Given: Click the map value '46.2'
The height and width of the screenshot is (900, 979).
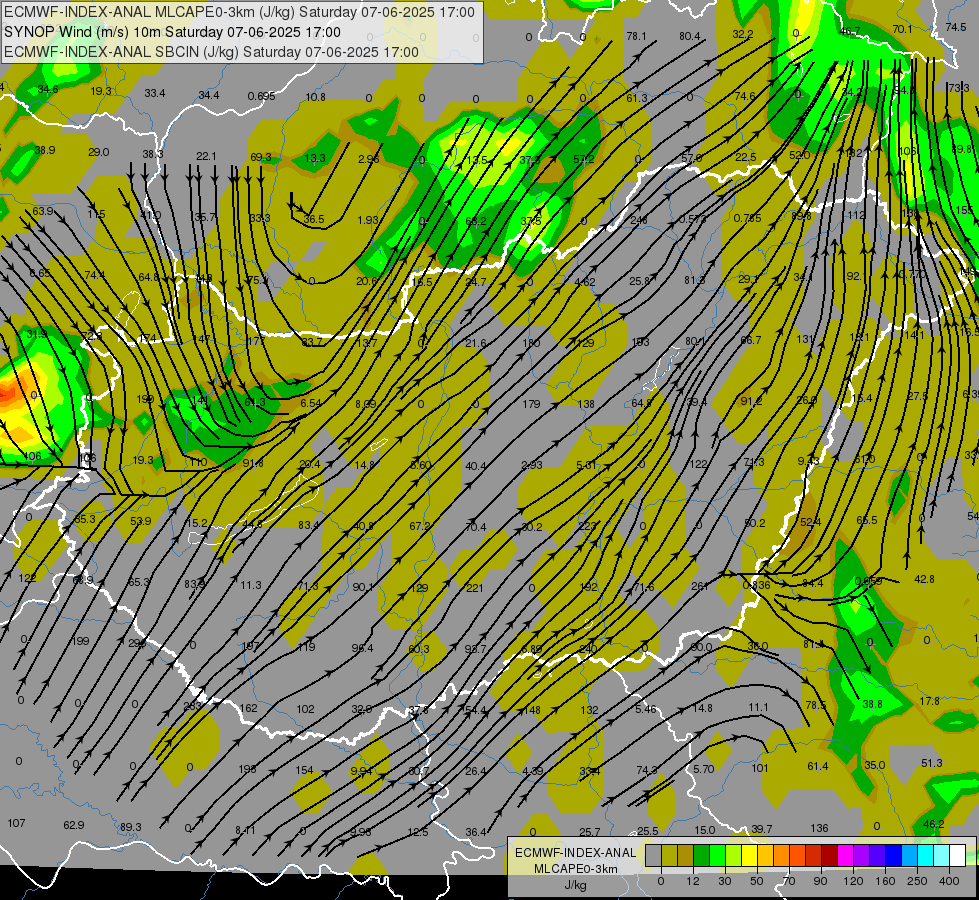Looking at the screenshot, I should 933,824.
